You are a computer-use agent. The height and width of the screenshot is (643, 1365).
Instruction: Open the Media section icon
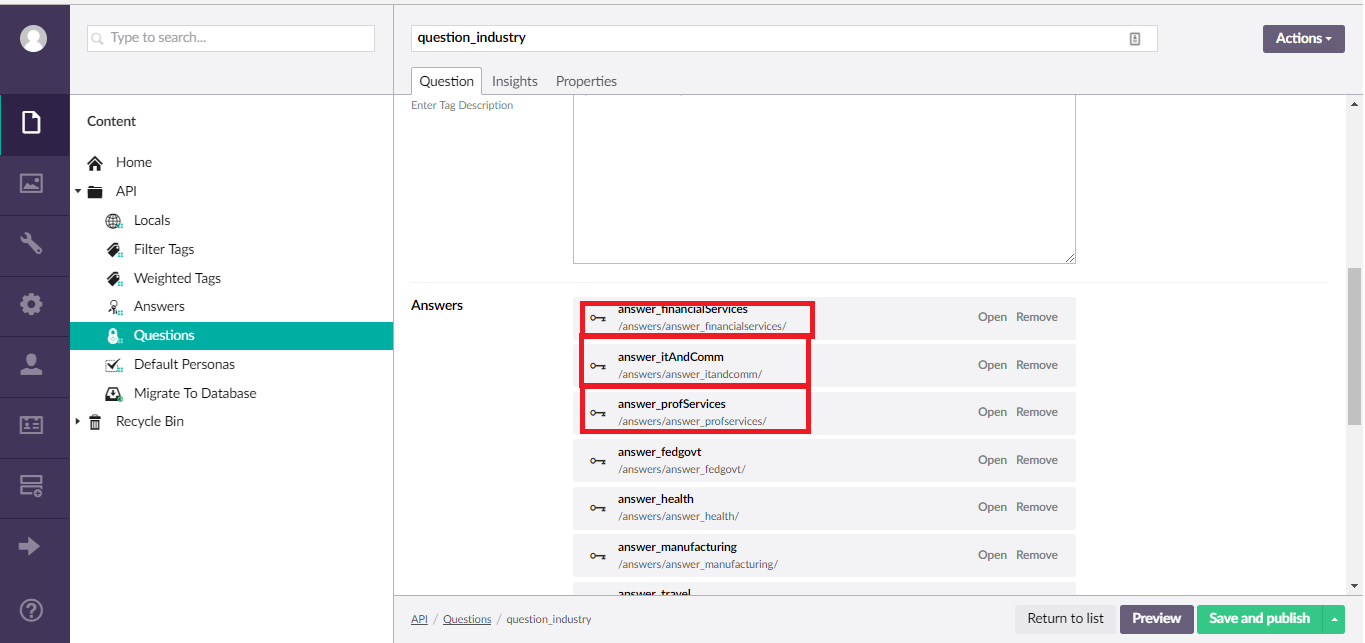[x=32, y=183]
